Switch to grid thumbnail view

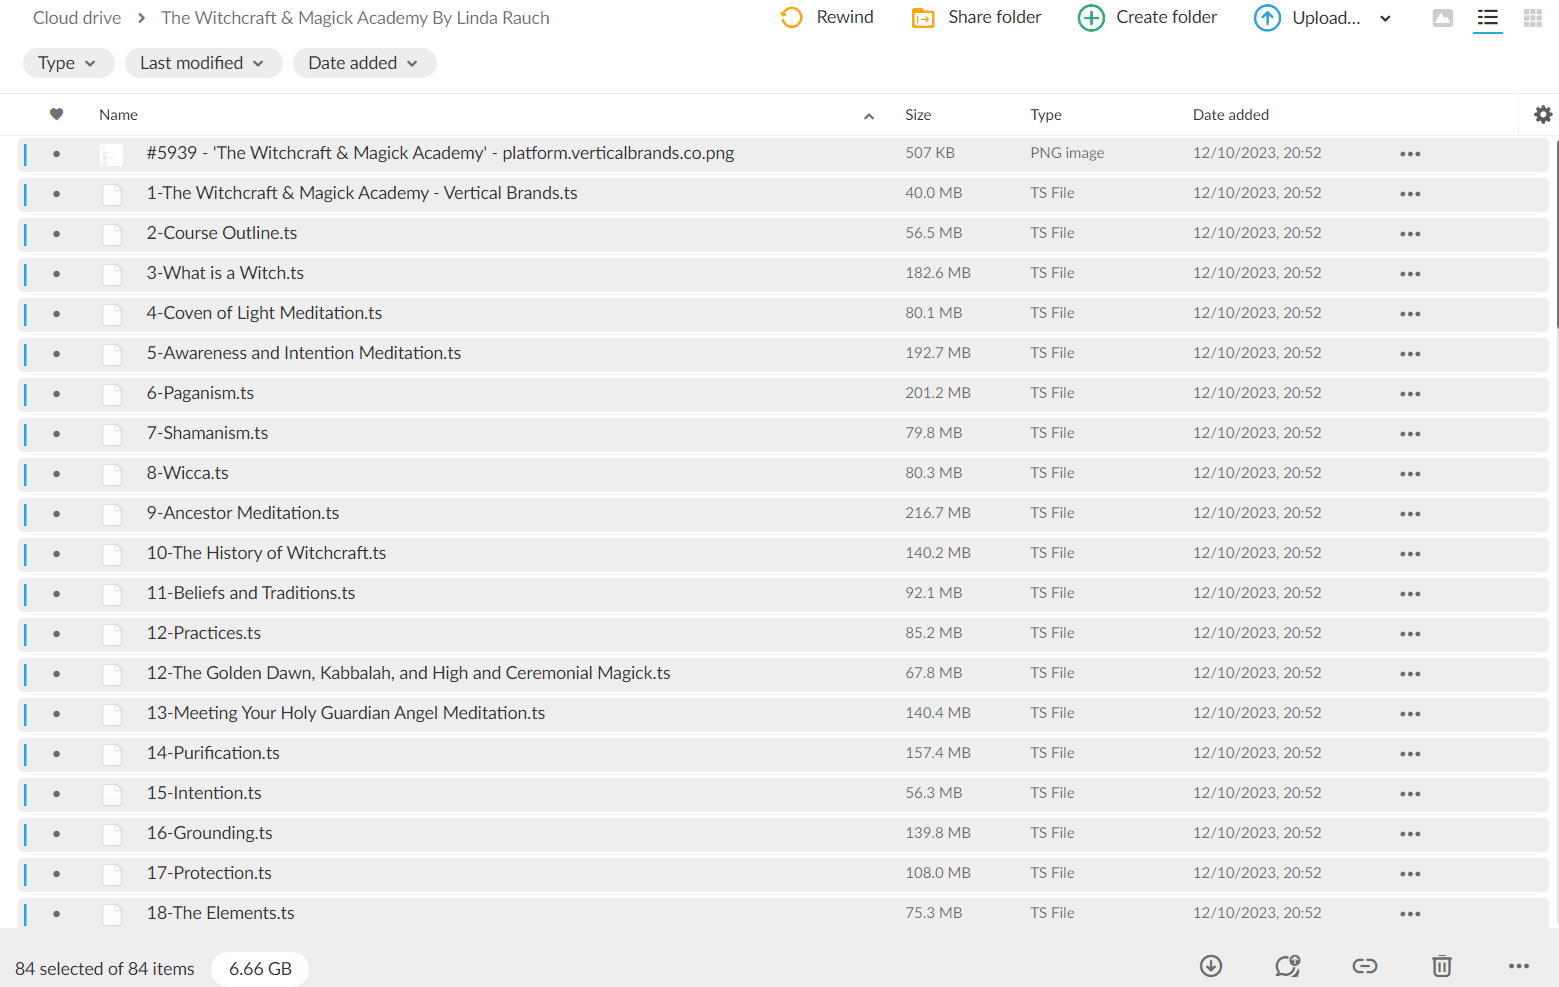pyautogui.click(x=1532, y=18)
